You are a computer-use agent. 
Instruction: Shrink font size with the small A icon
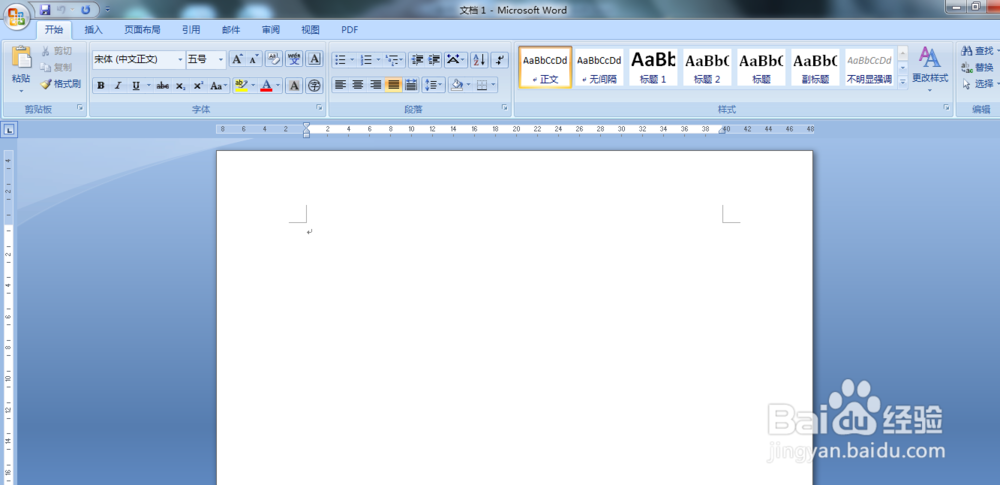click(x=253, y=59)
